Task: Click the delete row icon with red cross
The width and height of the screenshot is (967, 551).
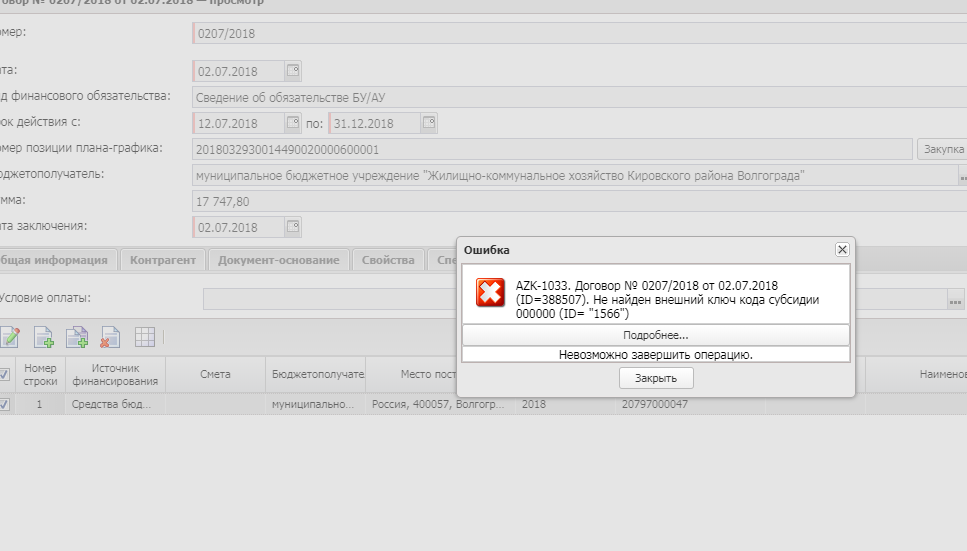Action: 110,337
